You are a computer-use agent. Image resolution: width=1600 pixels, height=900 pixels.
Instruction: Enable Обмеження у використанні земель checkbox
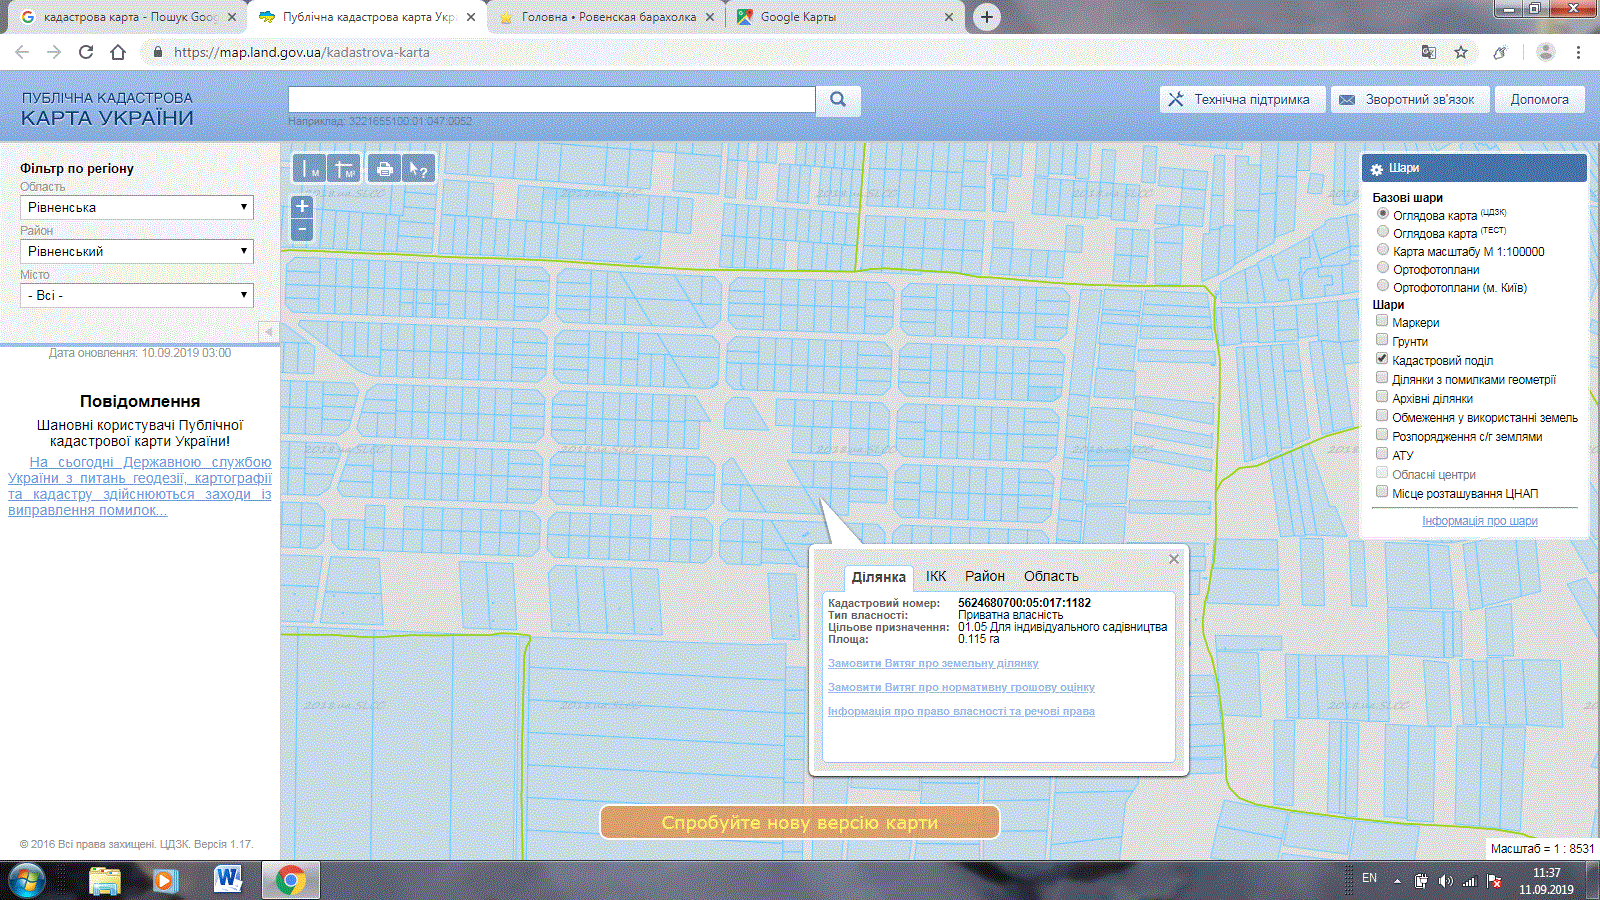pyautogui.click(x=1382, y=416)
